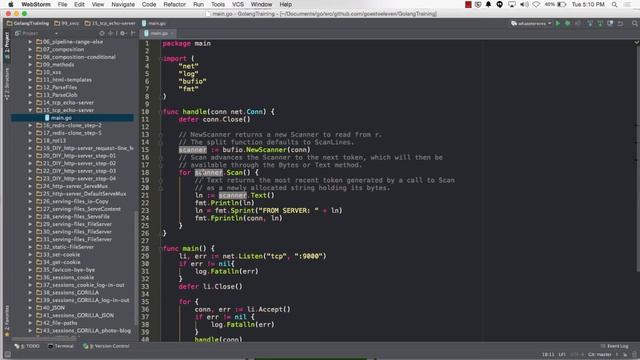Click cursor position indicator in status bar
The height and width of the screenshot is (360, 640).
(548, 355)
